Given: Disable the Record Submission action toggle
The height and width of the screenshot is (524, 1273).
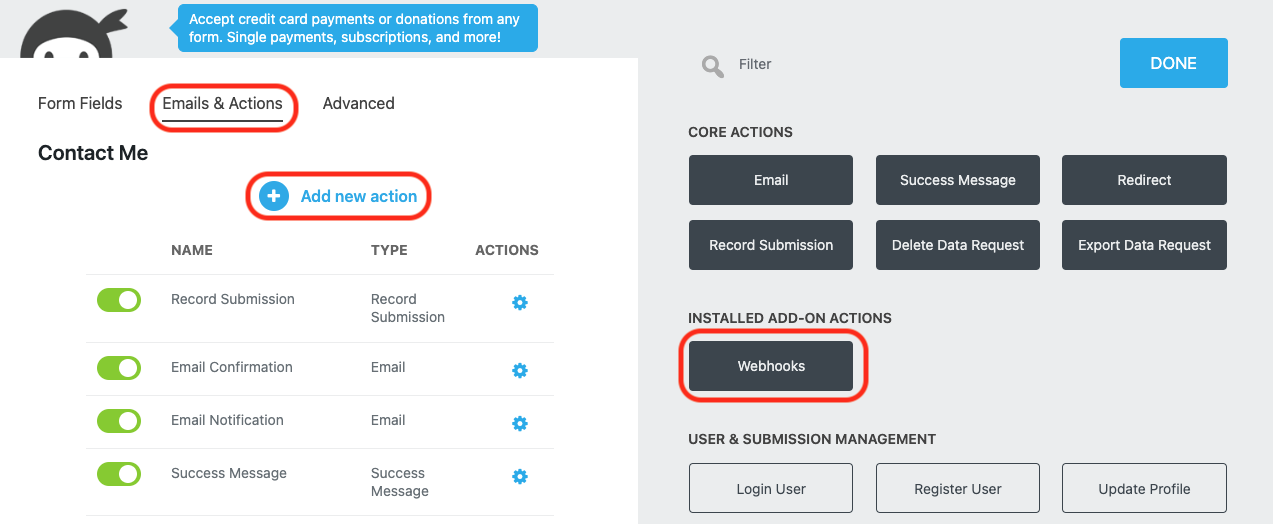Looking at the screenshot, I should click(119, 299).
